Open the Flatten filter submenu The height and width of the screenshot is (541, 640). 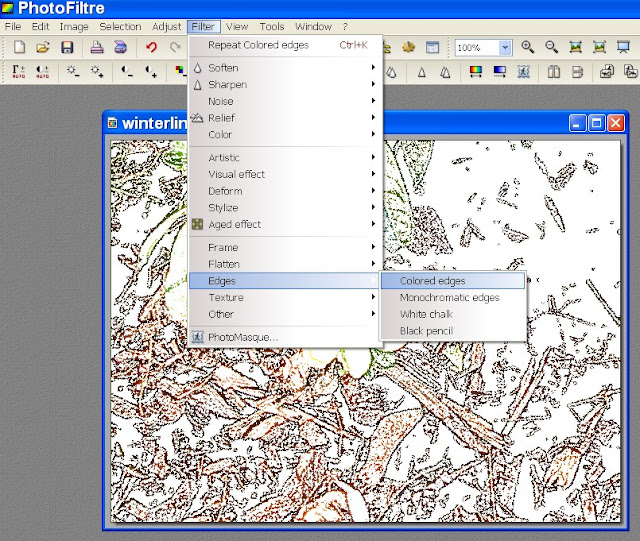coord(285,264)
